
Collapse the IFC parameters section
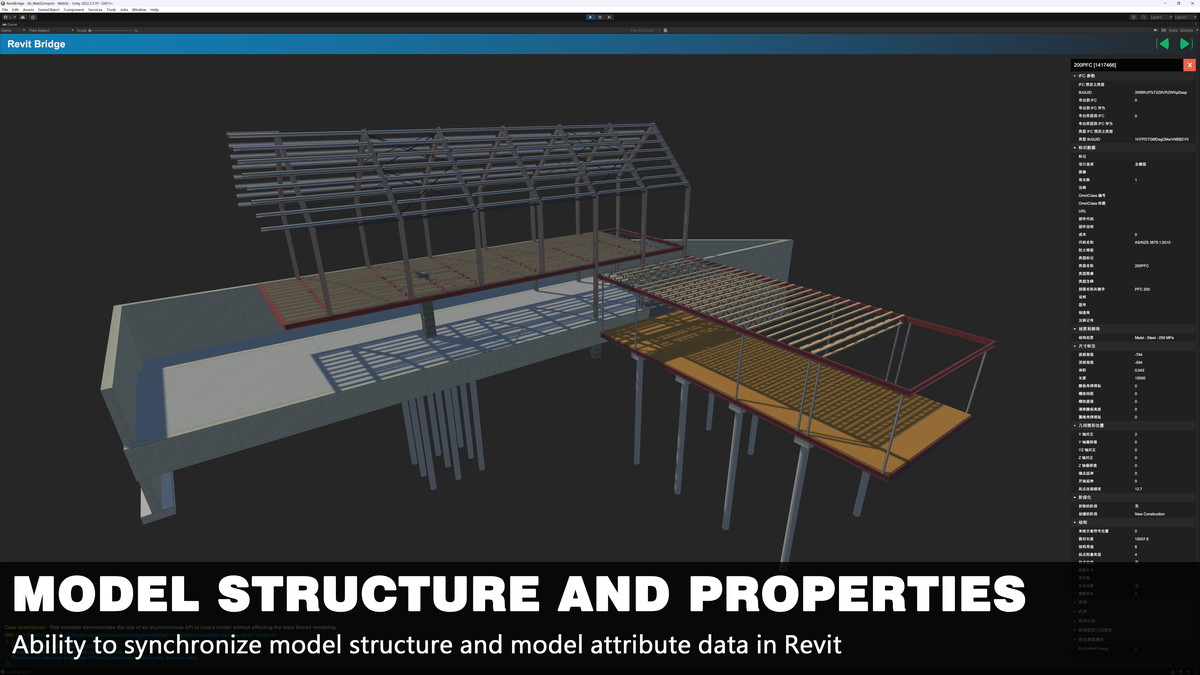pos(1075,76)
